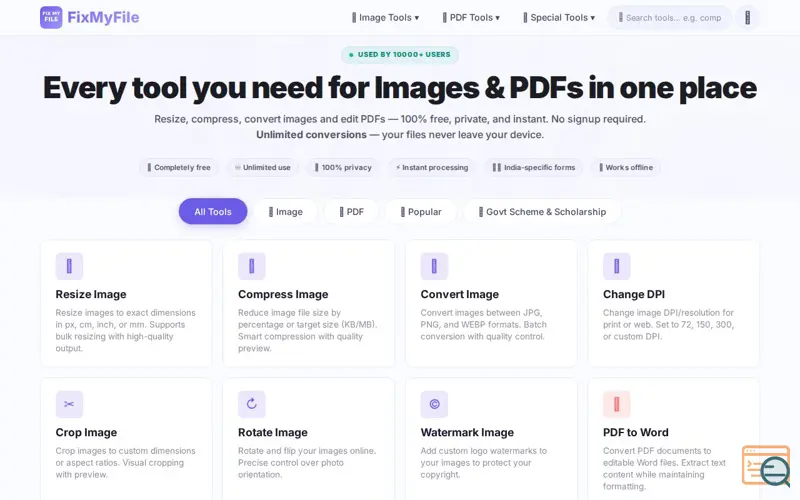Click the Compress Image description text
This screenshot has height=500, width=800.
point(308,331)
